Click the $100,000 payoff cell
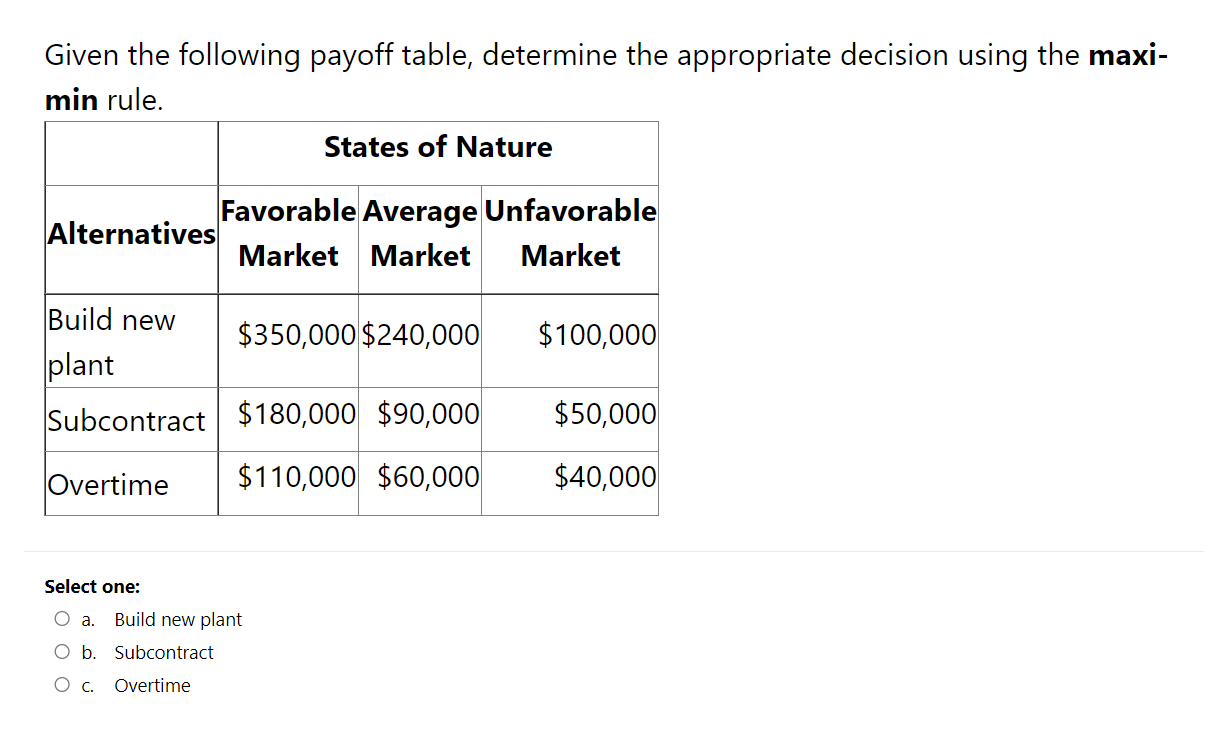Screen dimensions: 1229x747 point(598,335)
